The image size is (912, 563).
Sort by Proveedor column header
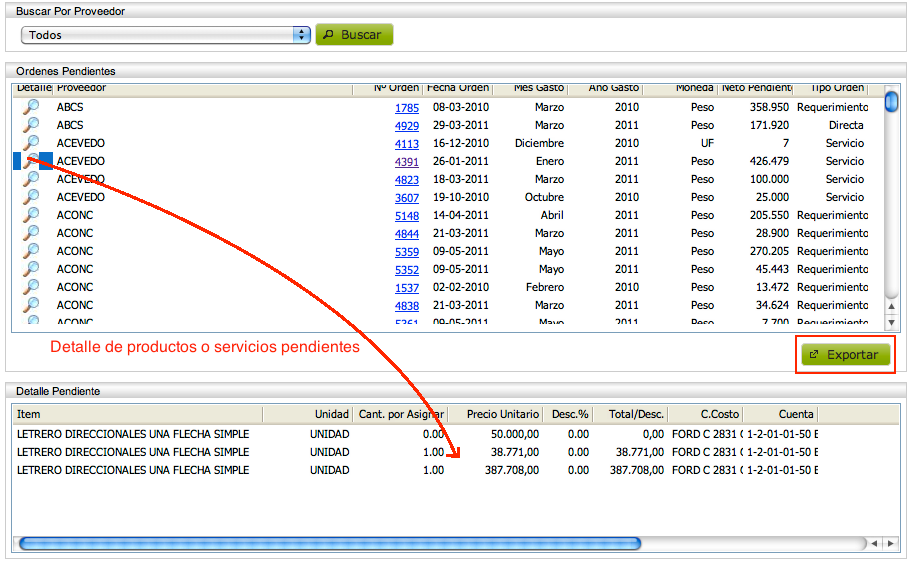pyautogui.click(x=203, y=88)
